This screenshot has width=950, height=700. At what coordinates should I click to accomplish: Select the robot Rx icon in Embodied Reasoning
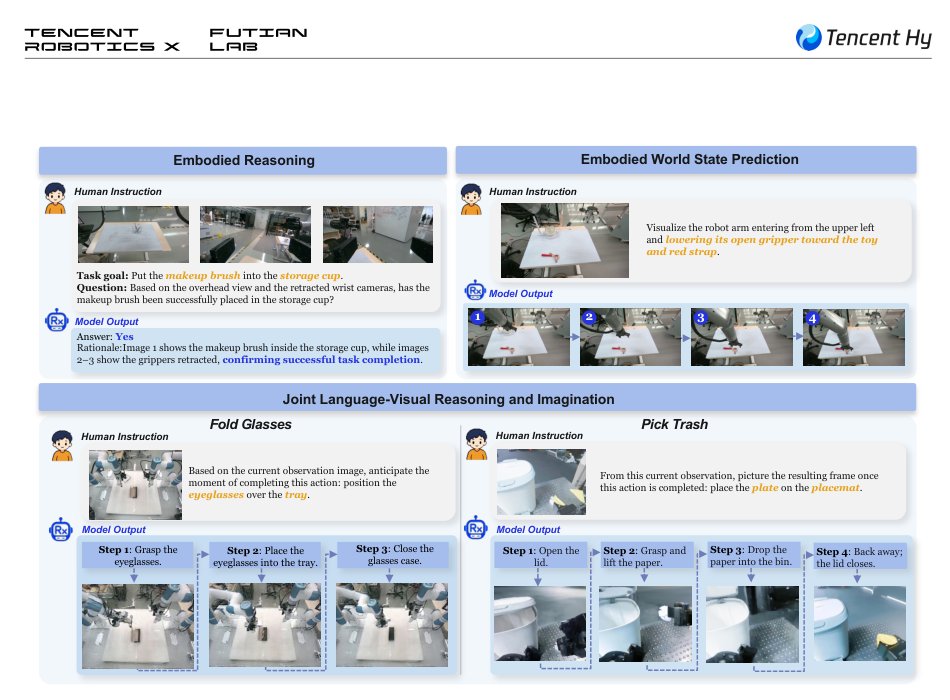pos(56,320)
